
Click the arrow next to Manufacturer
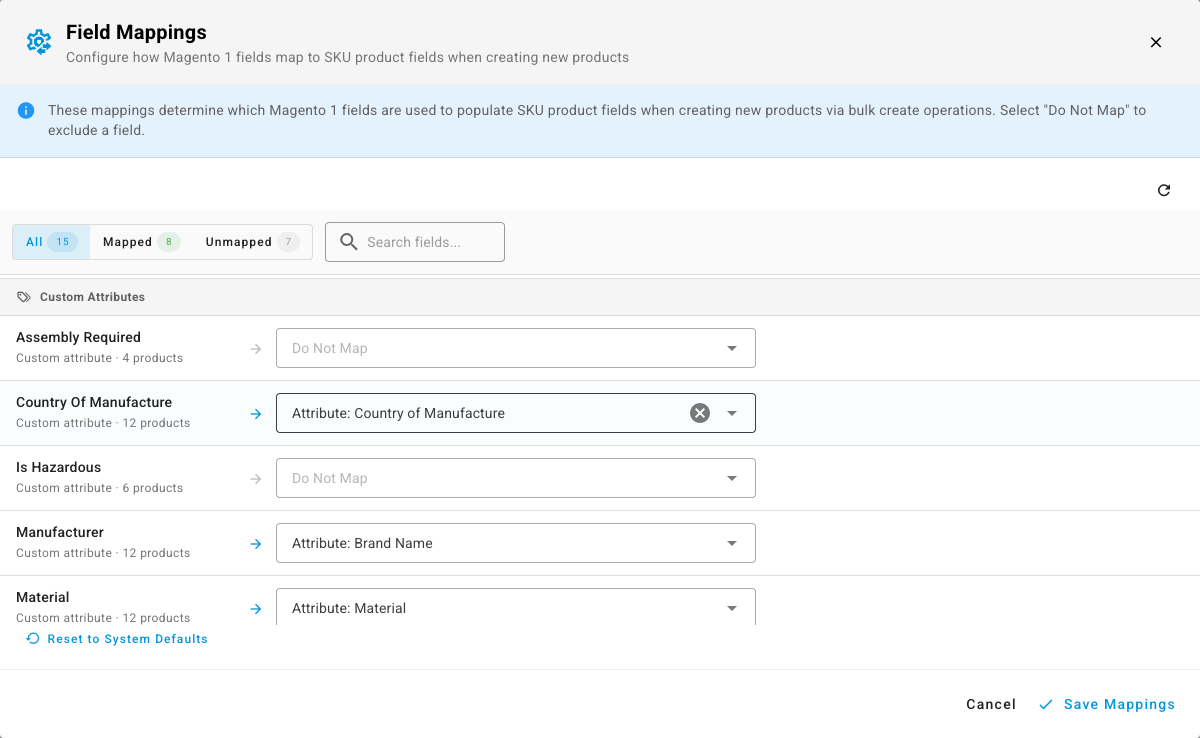(256, 544)
